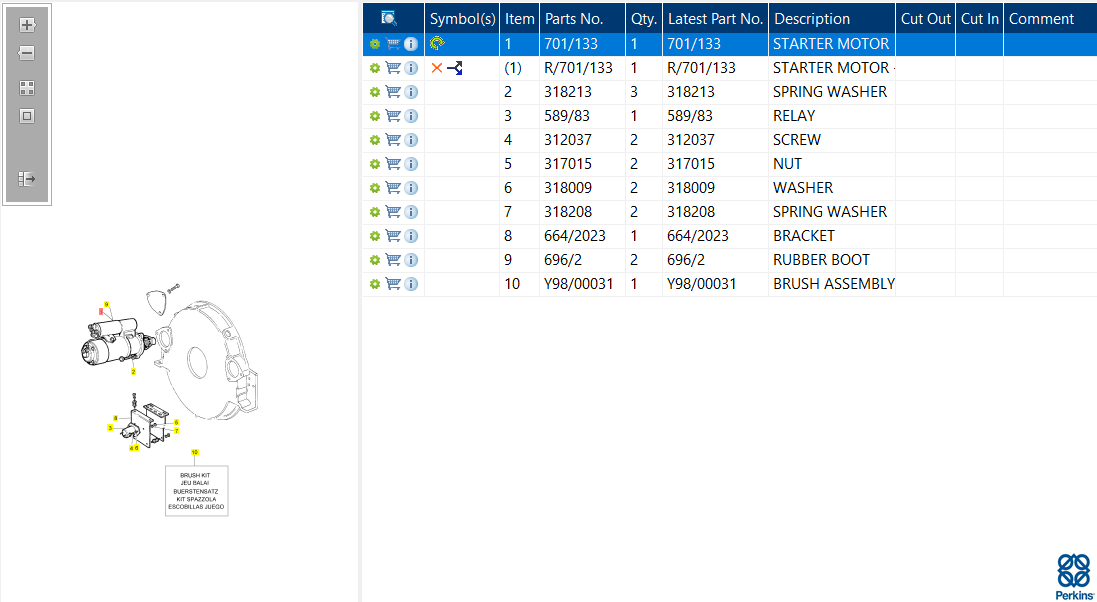Sort by the Description column header
The image size is (1097, 602).
click(812, 19)
